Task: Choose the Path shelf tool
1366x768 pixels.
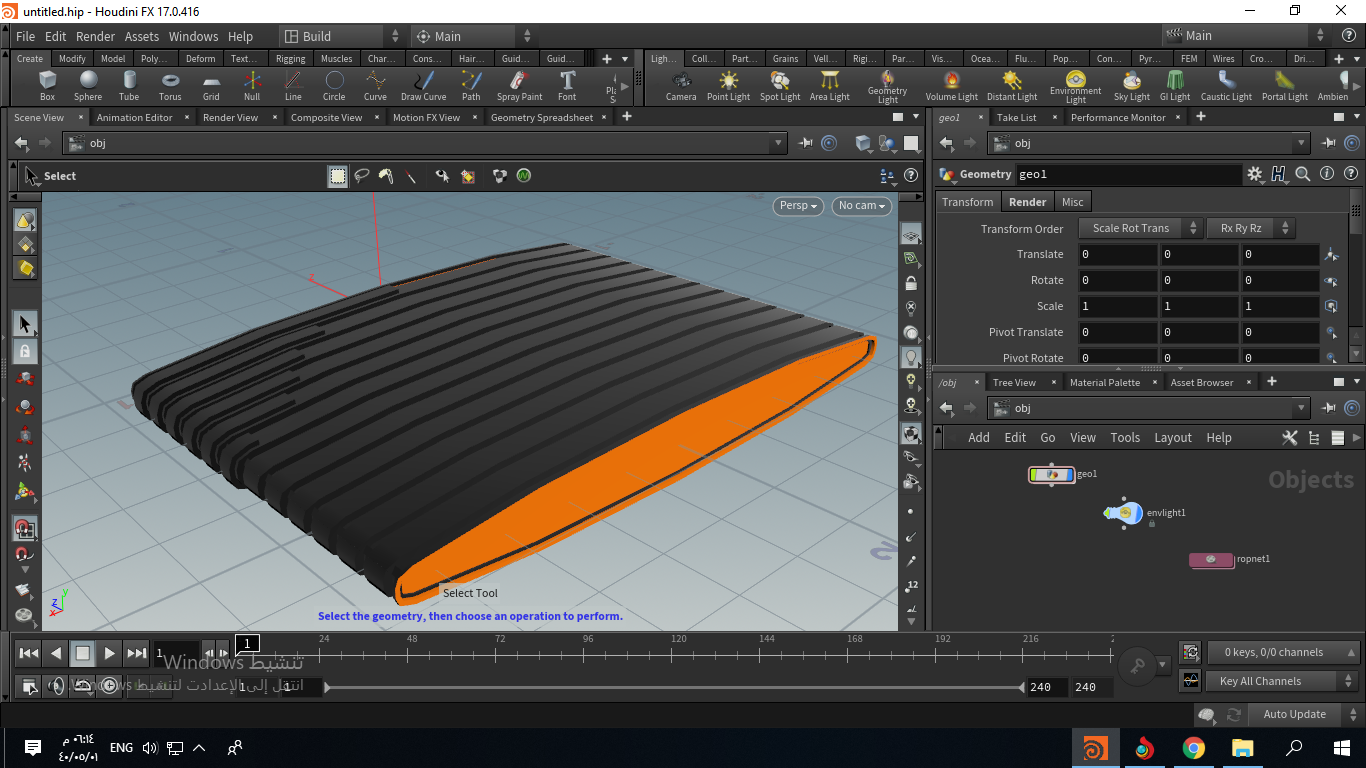Action: 471,86
